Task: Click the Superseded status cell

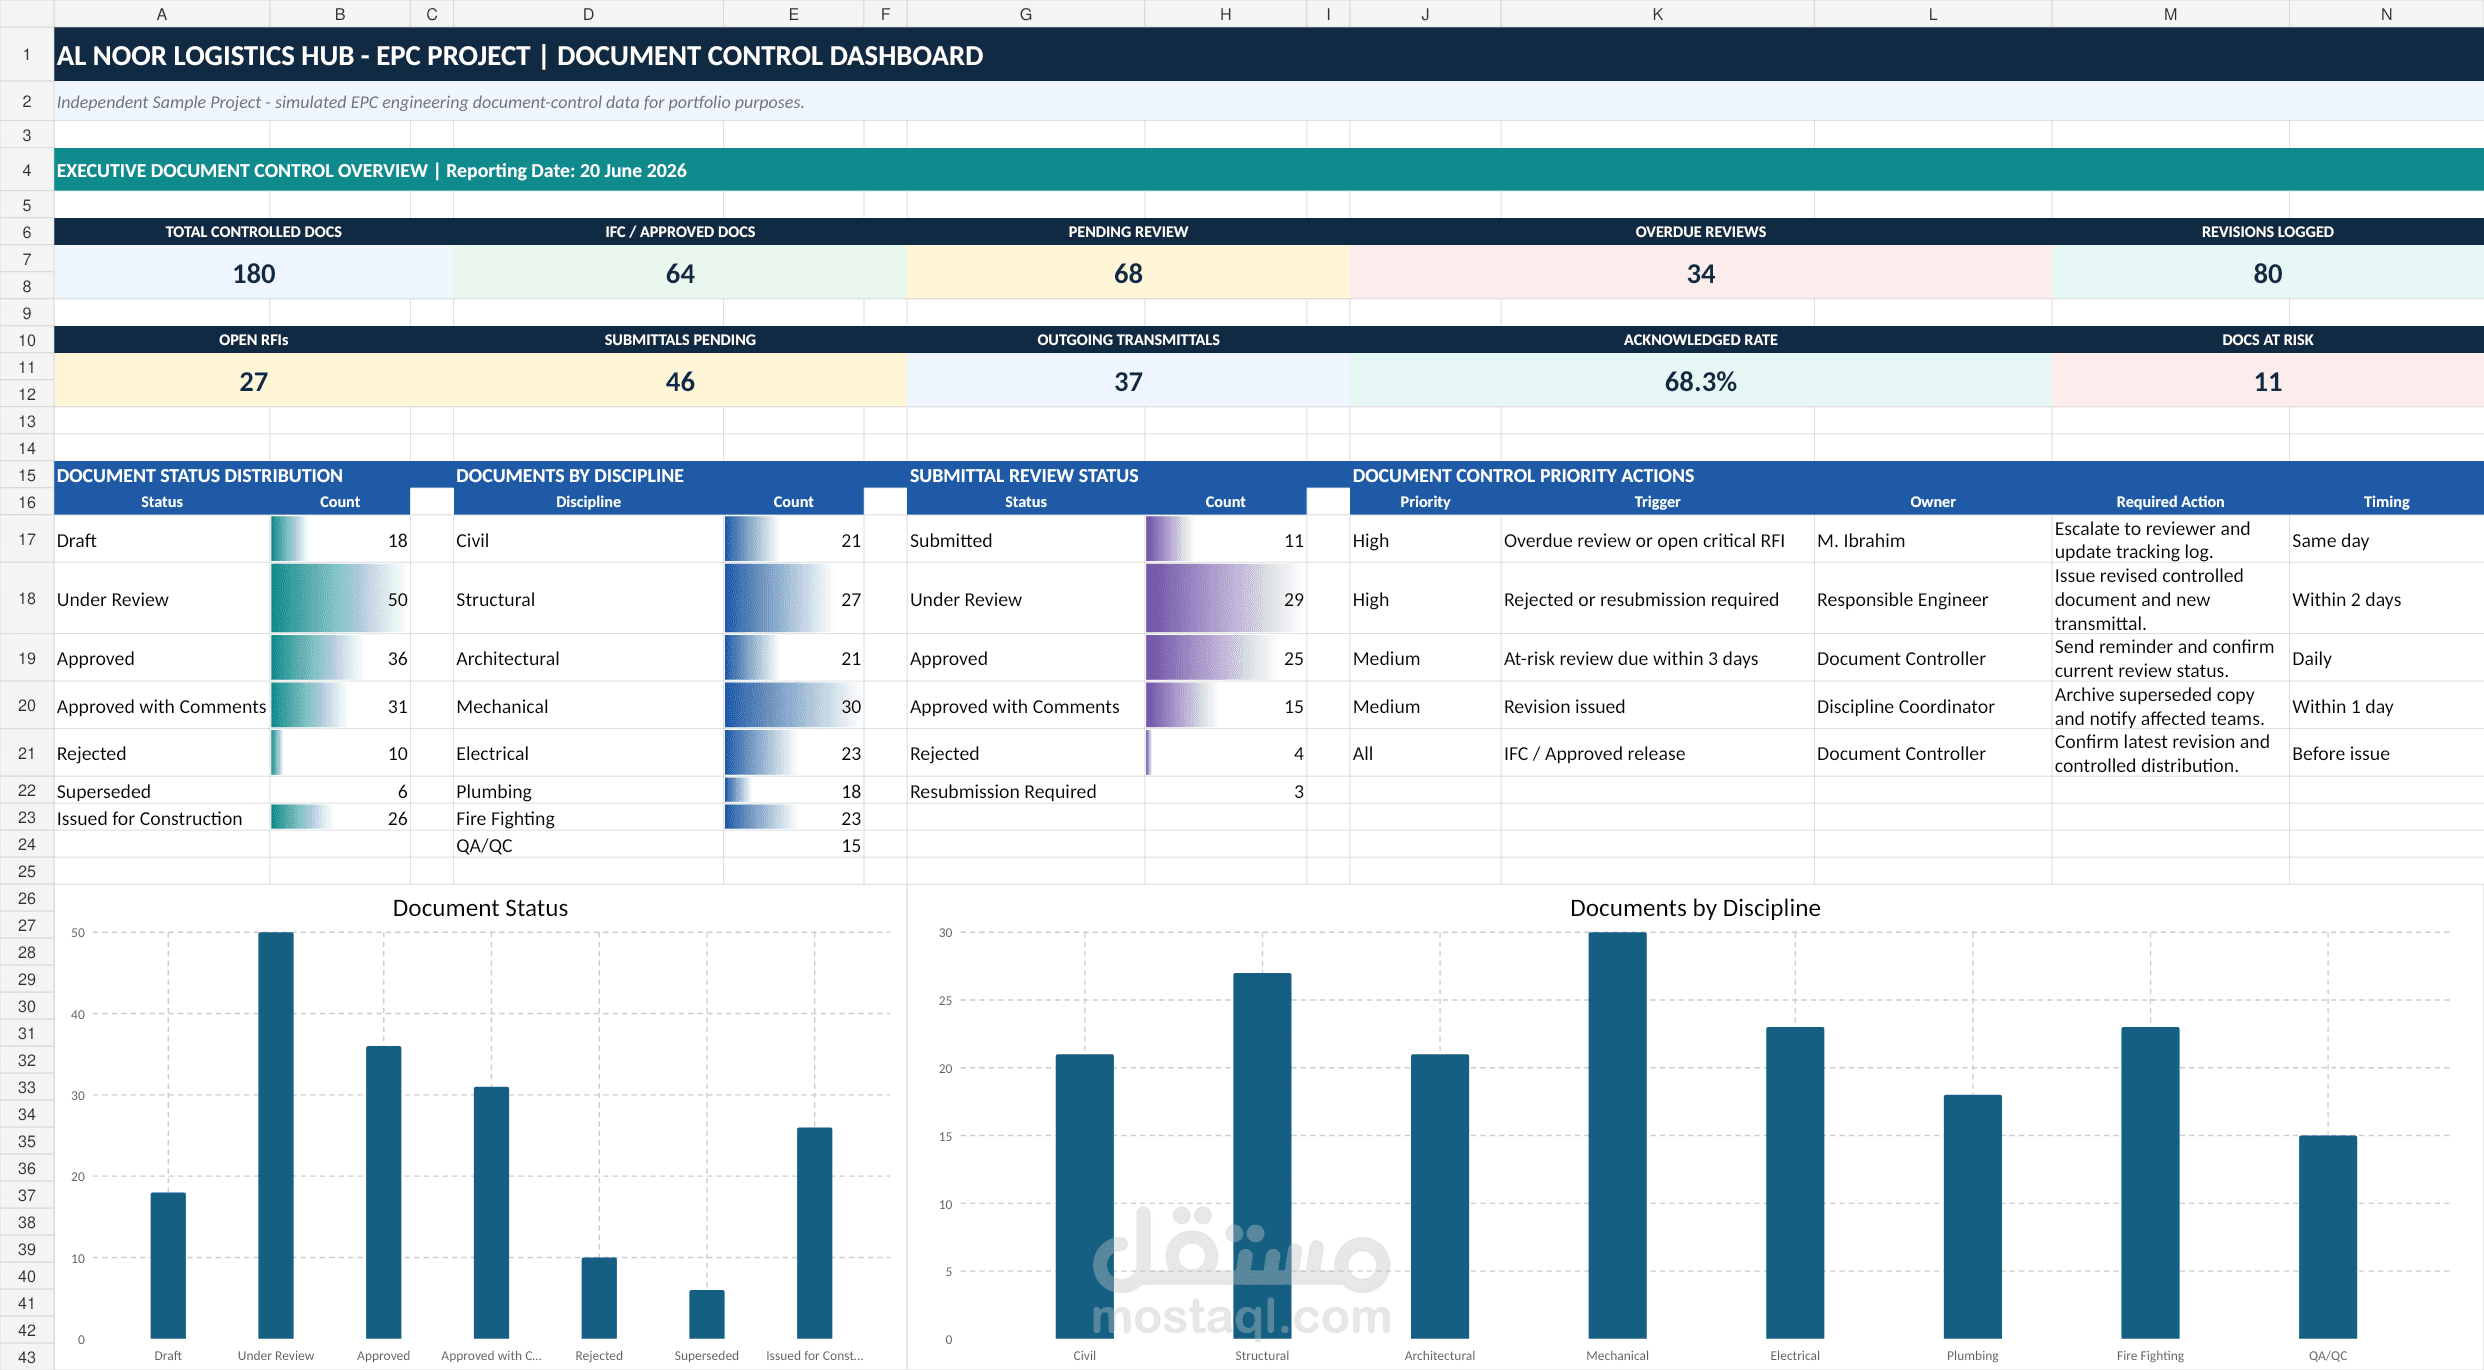Action: 162,791
